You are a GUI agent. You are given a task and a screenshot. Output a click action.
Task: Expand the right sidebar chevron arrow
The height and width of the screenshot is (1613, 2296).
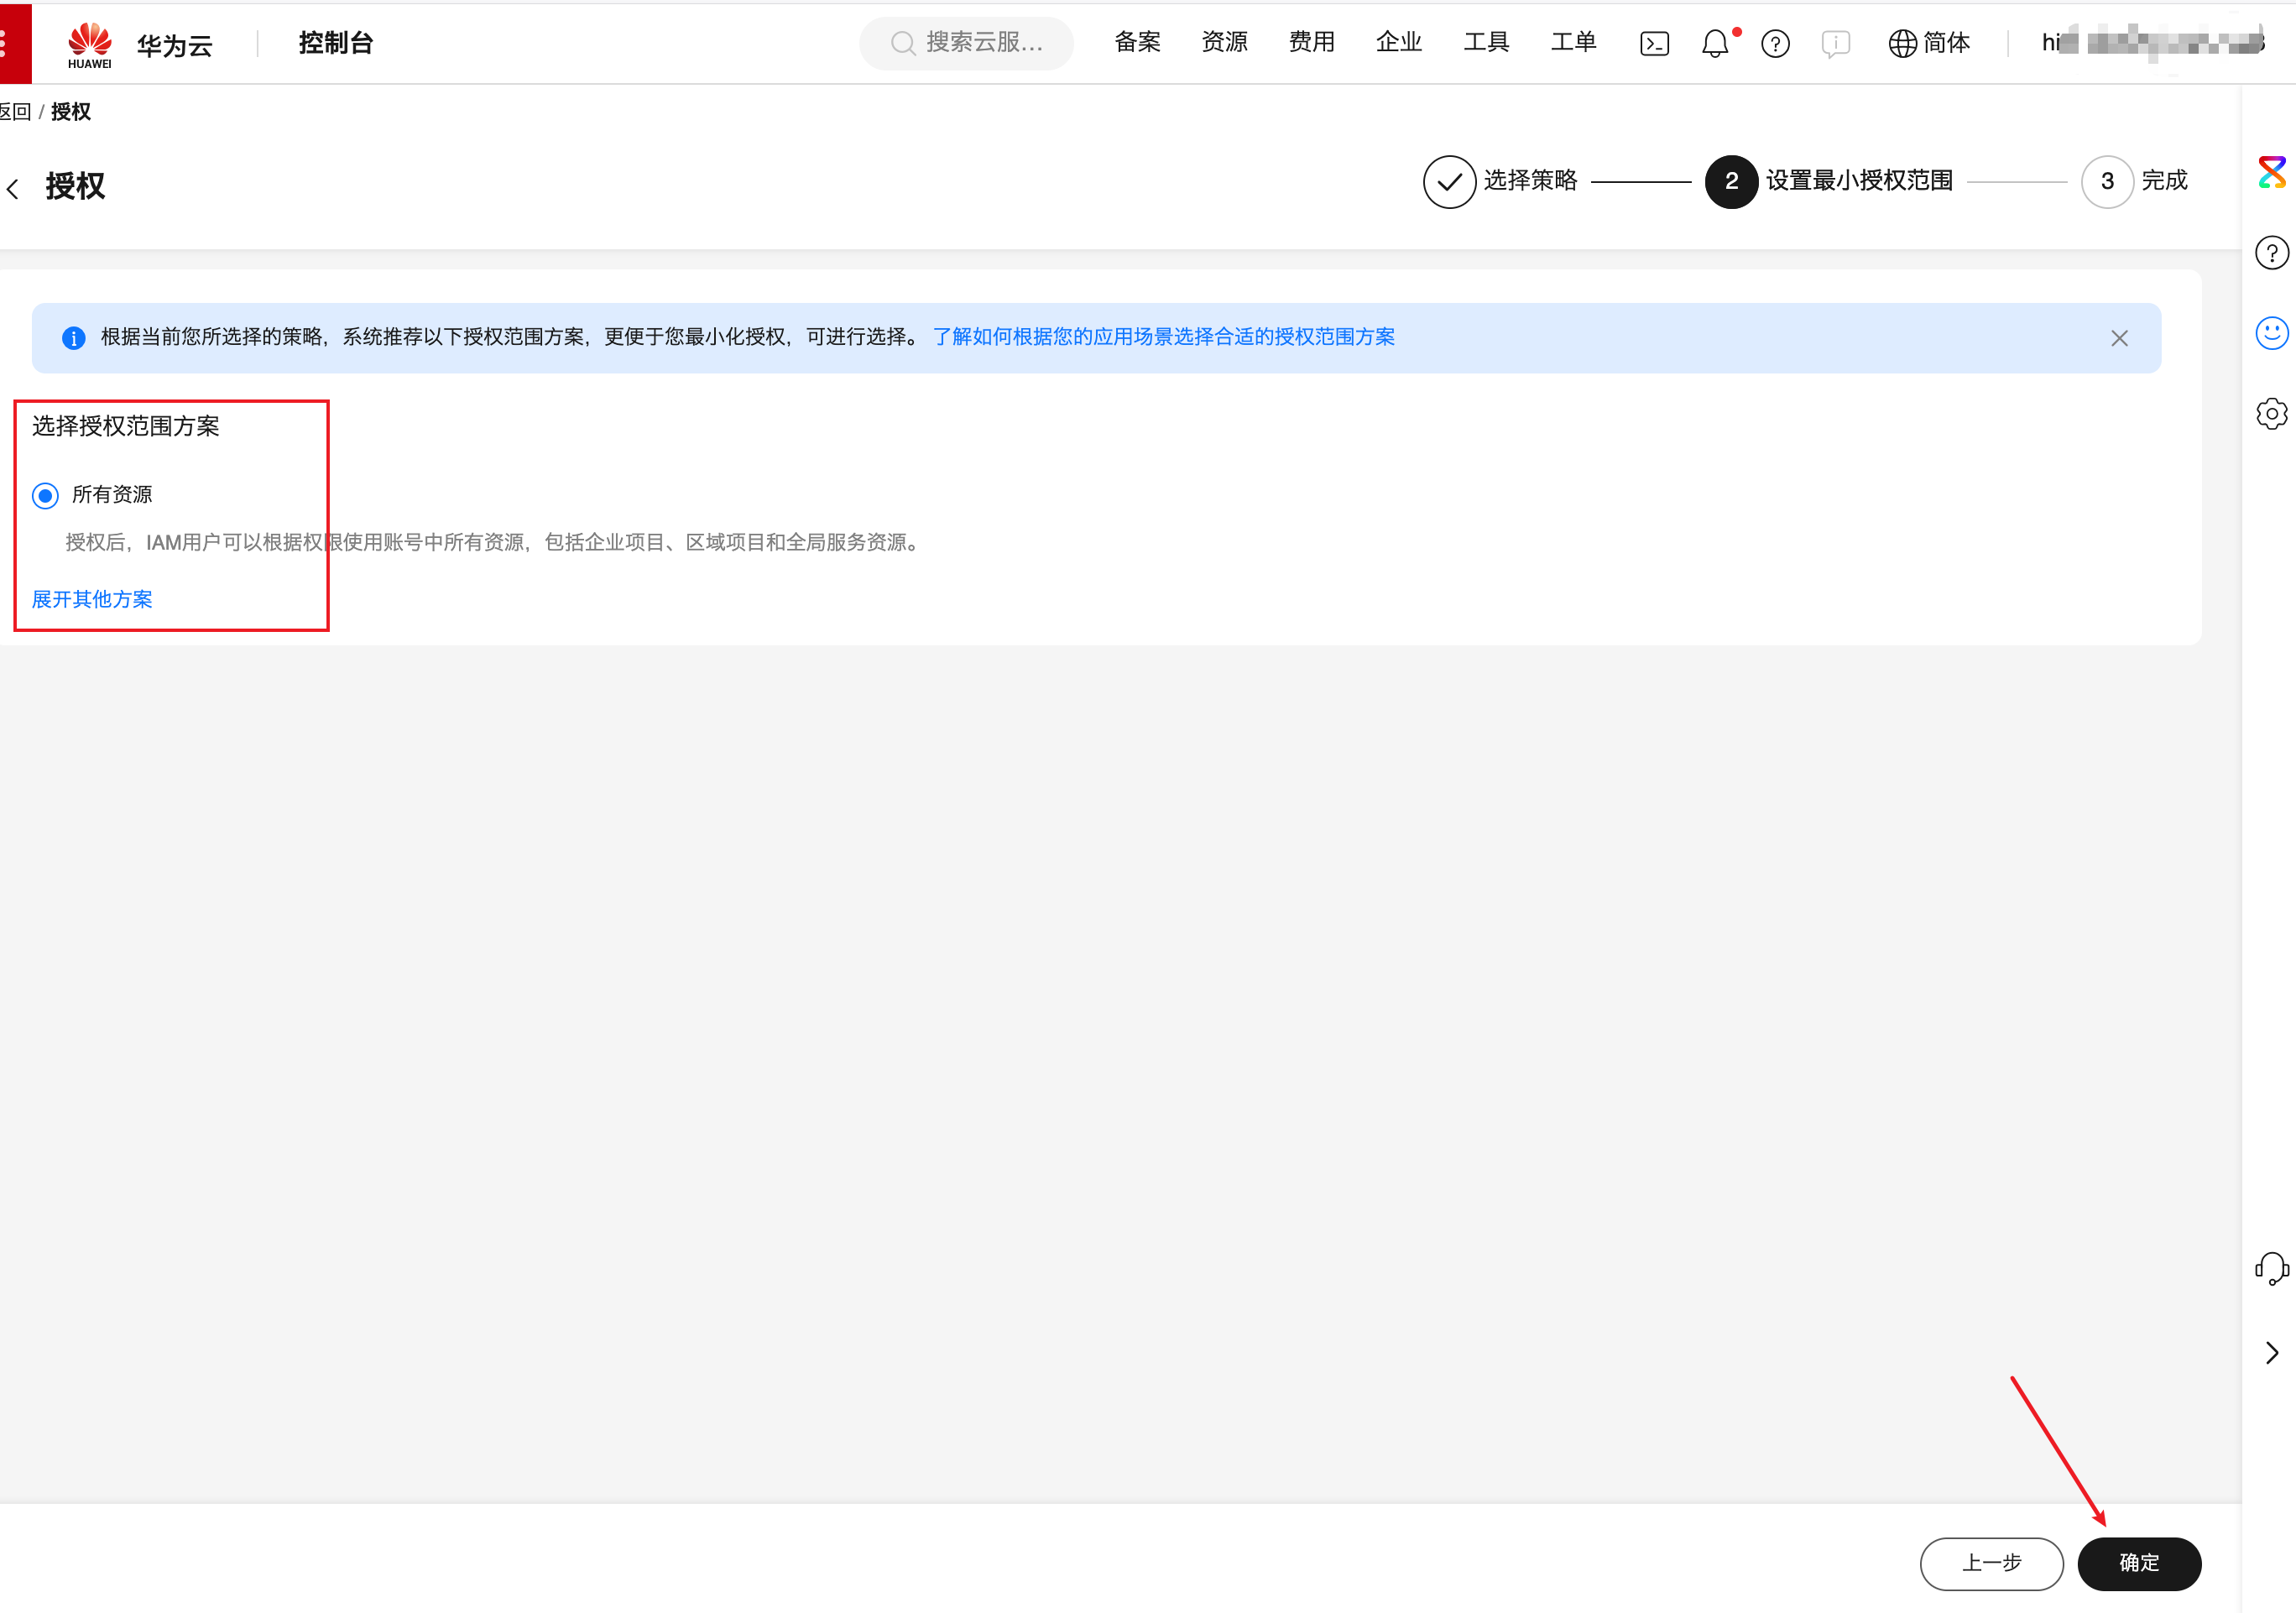point(2271,1353)
